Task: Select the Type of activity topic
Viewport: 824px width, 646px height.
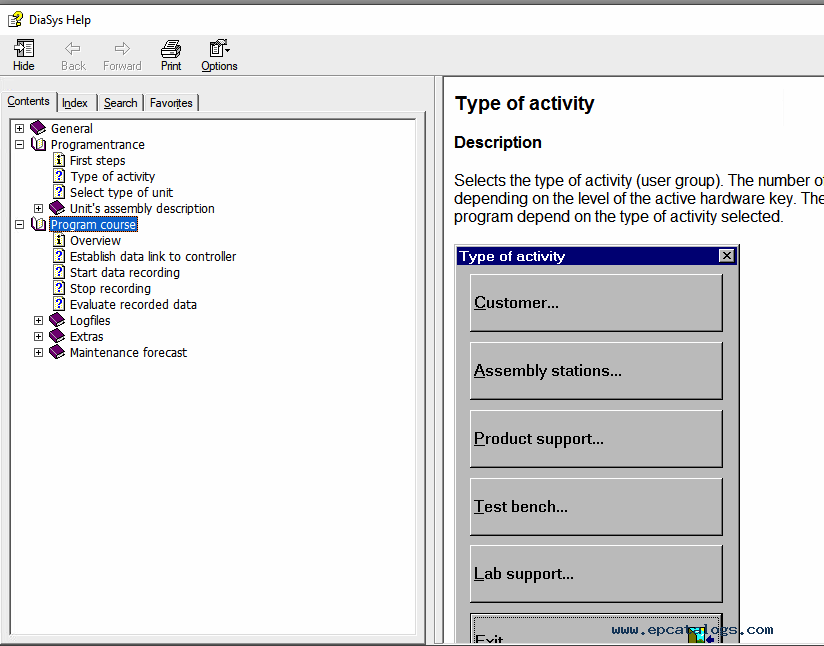Action: (x=112, y=176)
